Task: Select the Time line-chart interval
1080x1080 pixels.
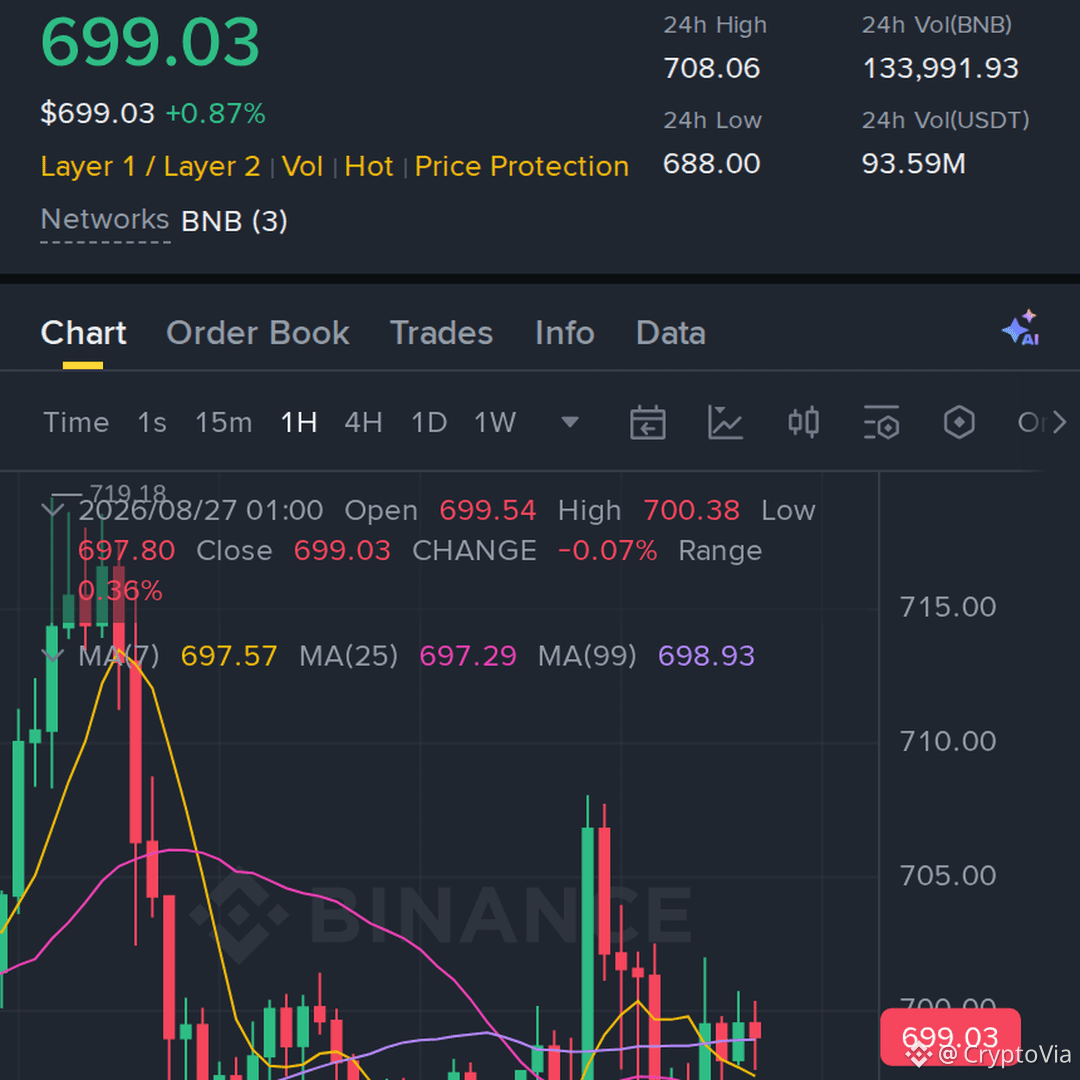Action: [76, 422]
